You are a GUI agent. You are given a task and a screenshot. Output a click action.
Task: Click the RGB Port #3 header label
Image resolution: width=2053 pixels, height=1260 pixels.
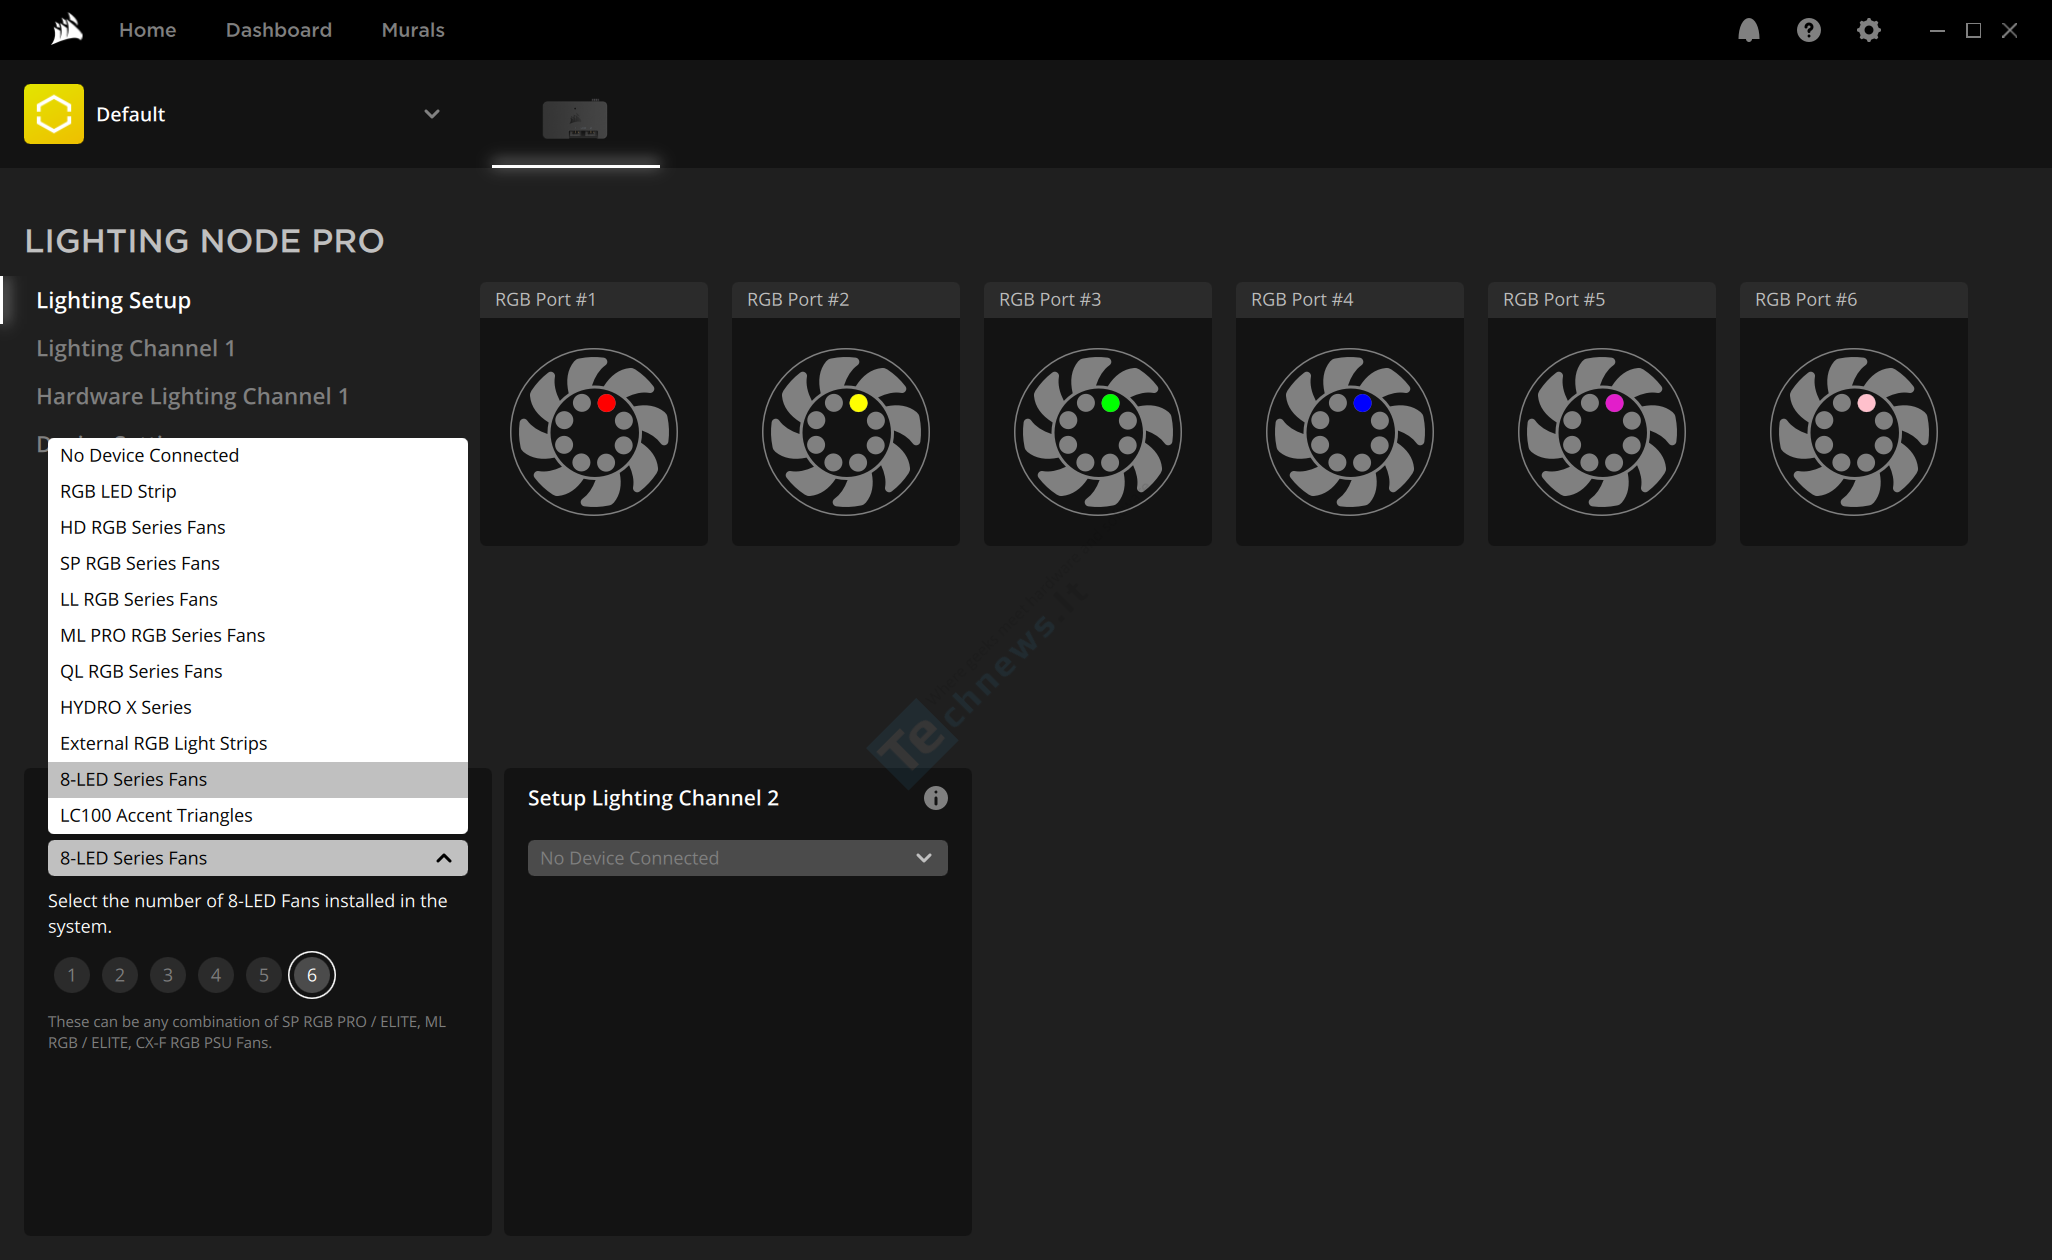pyautogui.click(x=1050, y=300)
